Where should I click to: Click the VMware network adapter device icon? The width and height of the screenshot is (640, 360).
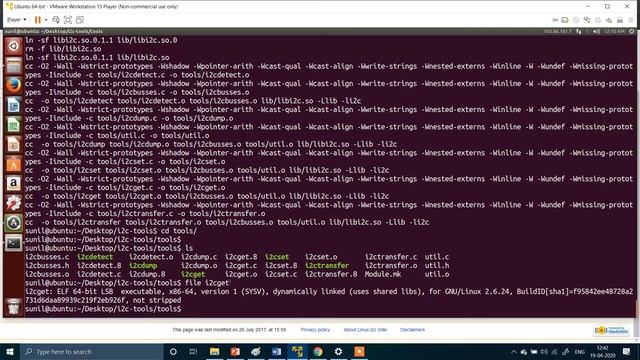[x=587, y=20]
